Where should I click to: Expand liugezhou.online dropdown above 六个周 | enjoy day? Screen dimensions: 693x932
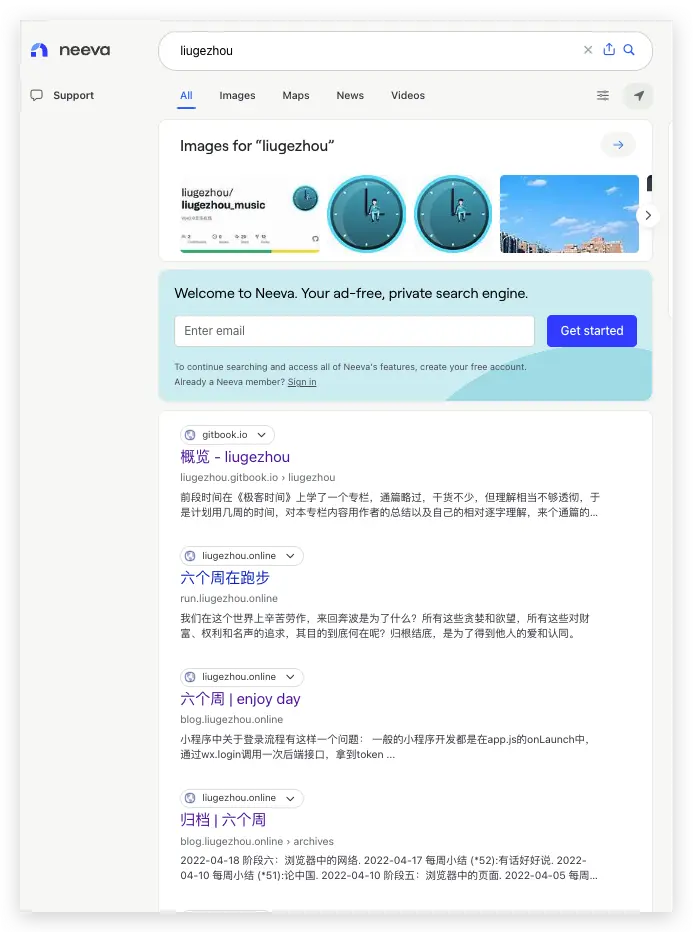[x=290, y=677]
